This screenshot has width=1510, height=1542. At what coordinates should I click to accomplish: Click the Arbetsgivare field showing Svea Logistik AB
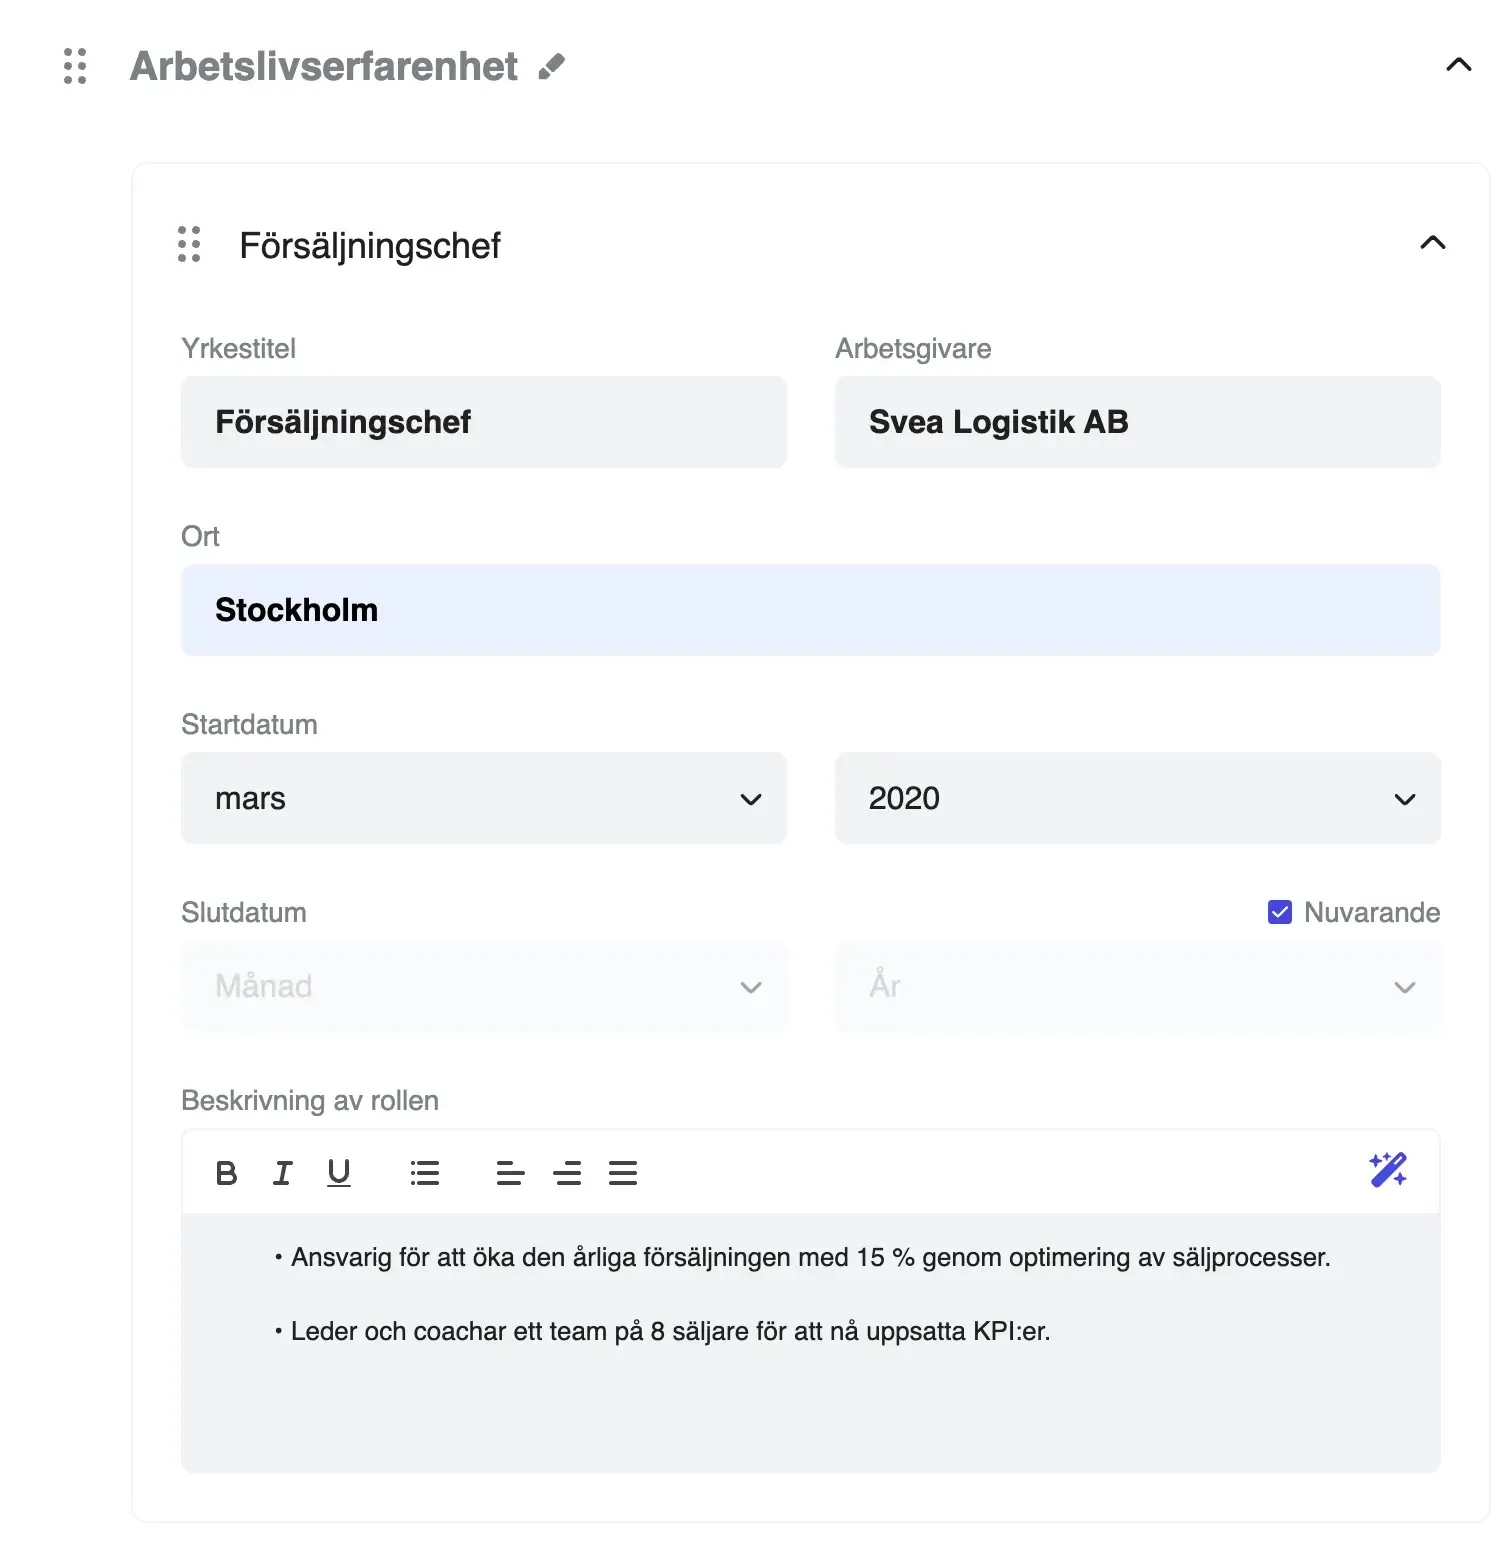click(1137, 421)
